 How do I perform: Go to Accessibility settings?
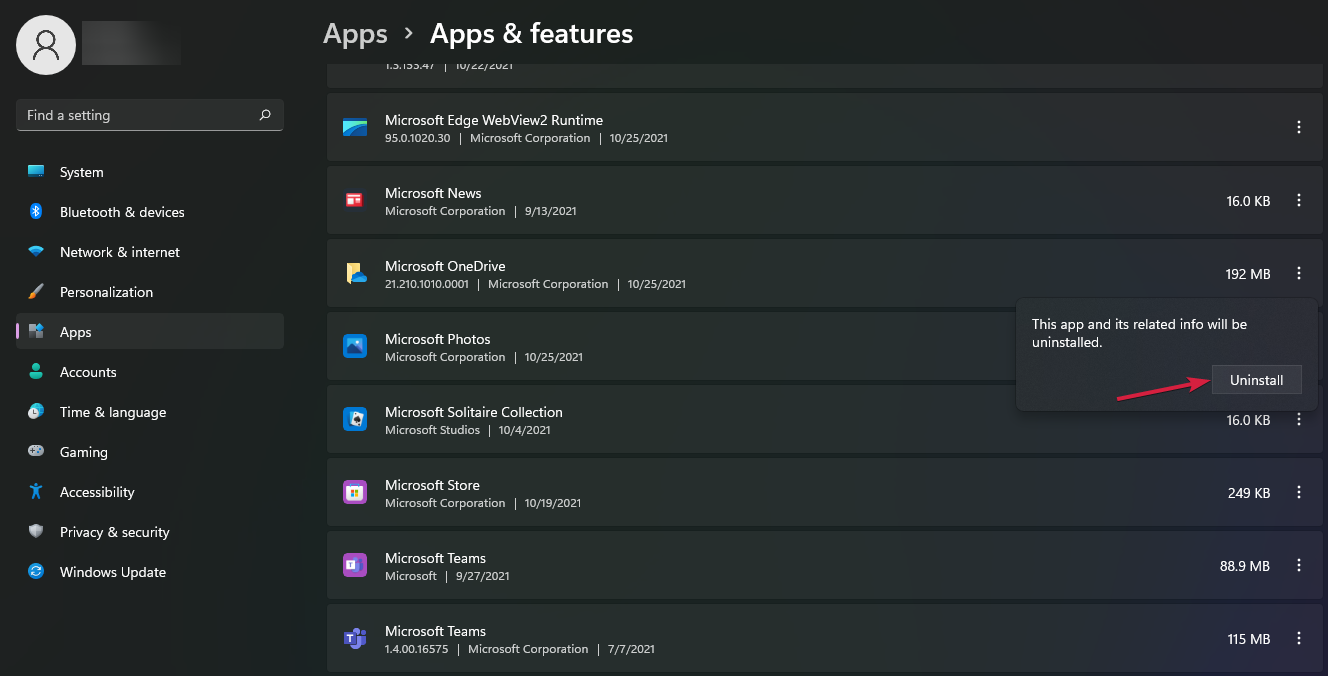[x=150, y=492]
